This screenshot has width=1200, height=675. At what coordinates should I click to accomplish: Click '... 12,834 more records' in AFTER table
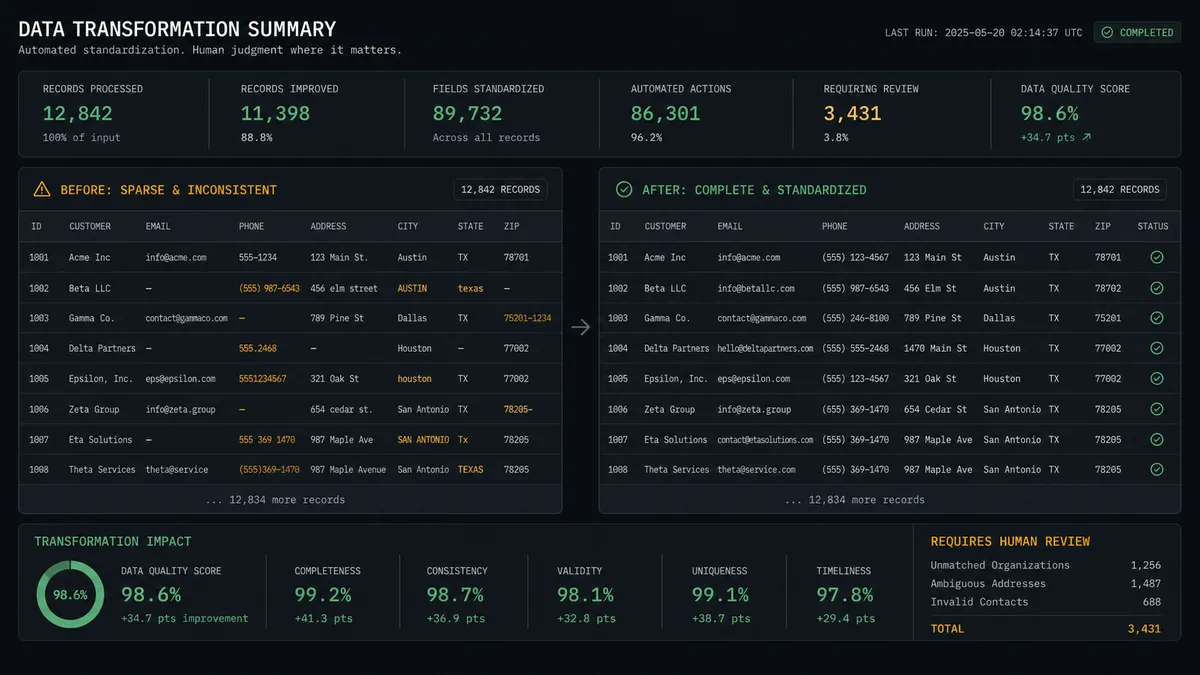pyautogui.click(x=855, y=499)
